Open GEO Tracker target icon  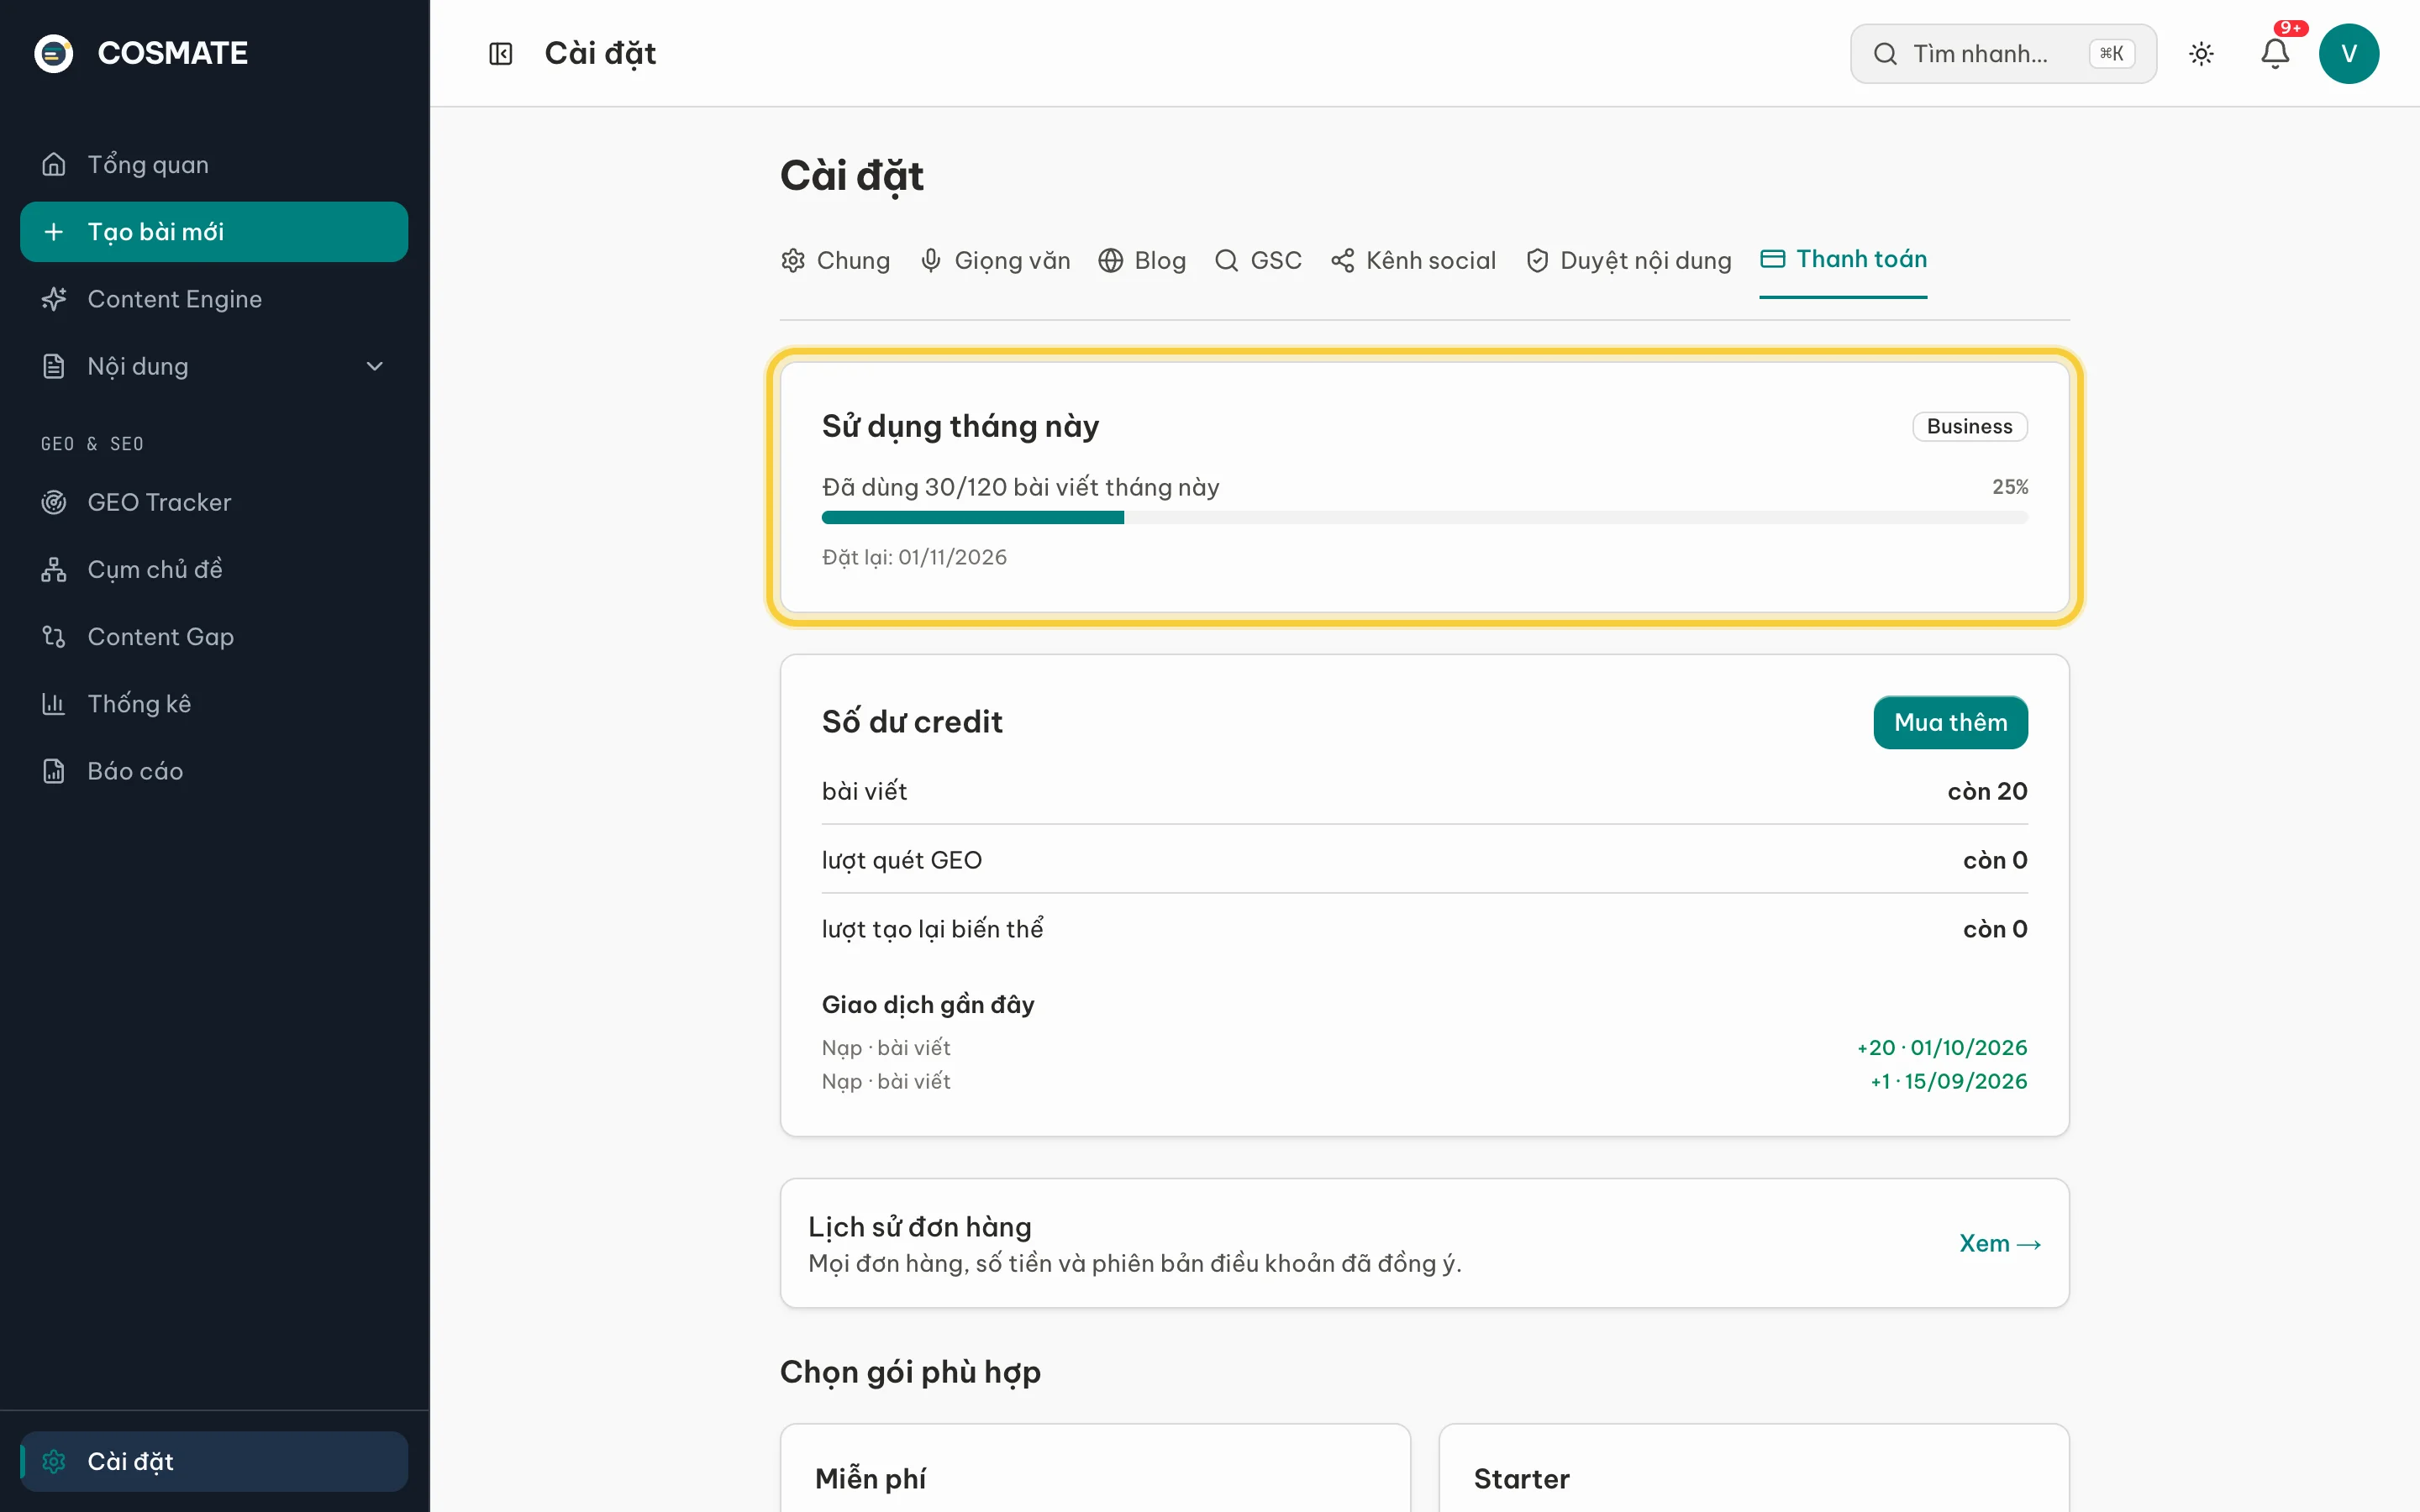(54, 502)
